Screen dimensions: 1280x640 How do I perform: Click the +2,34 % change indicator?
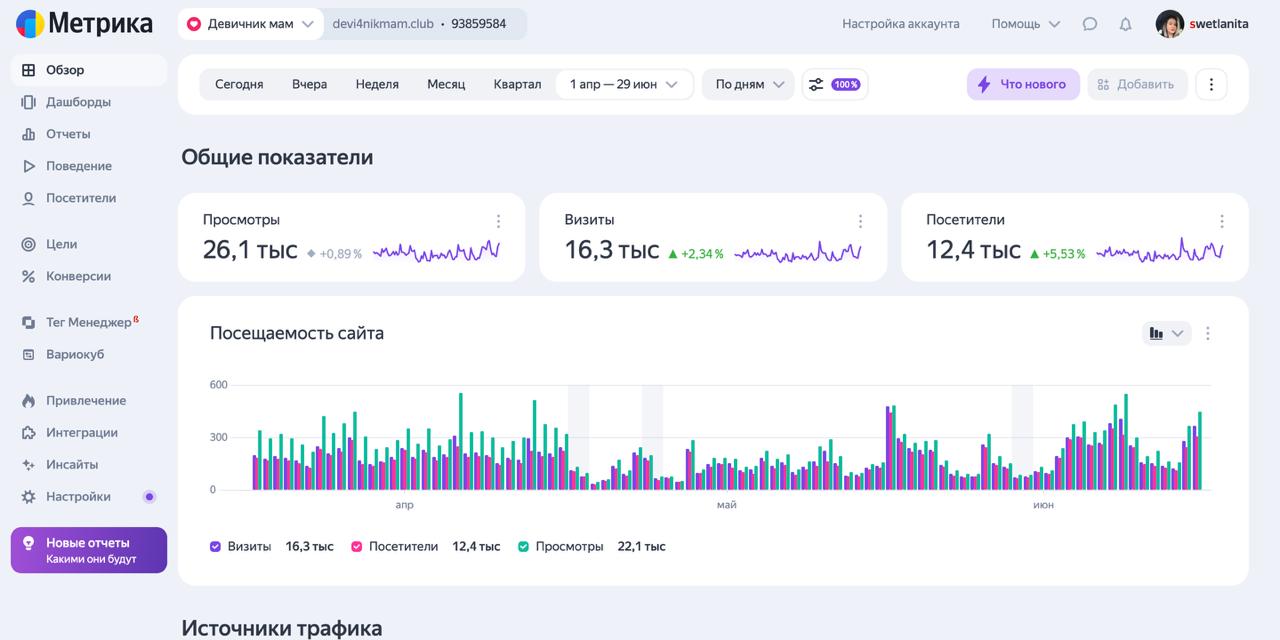(x=696, y=254)
